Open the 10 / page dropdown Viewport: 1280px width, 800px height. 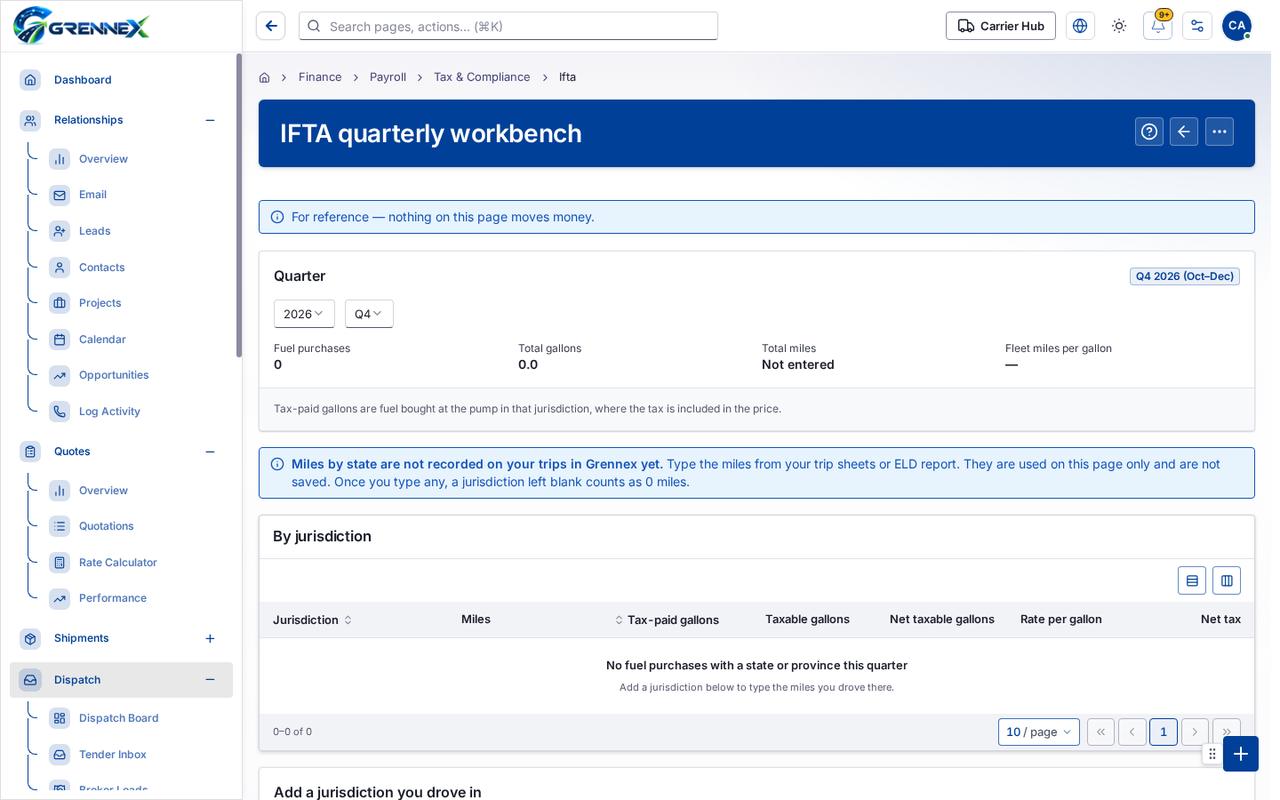point(1039,732)
